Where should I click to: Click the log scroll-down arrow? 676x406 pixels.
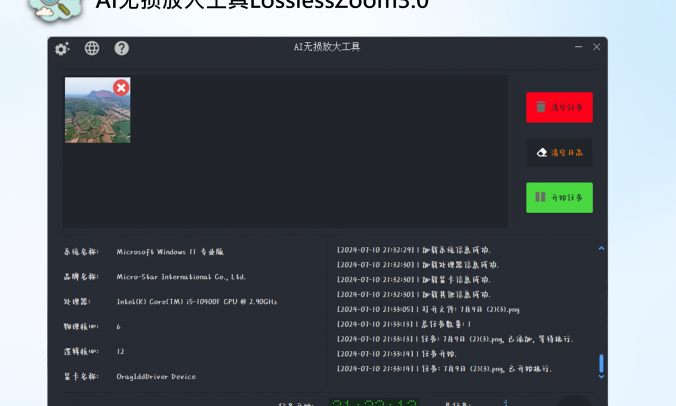tap(601, 376)
